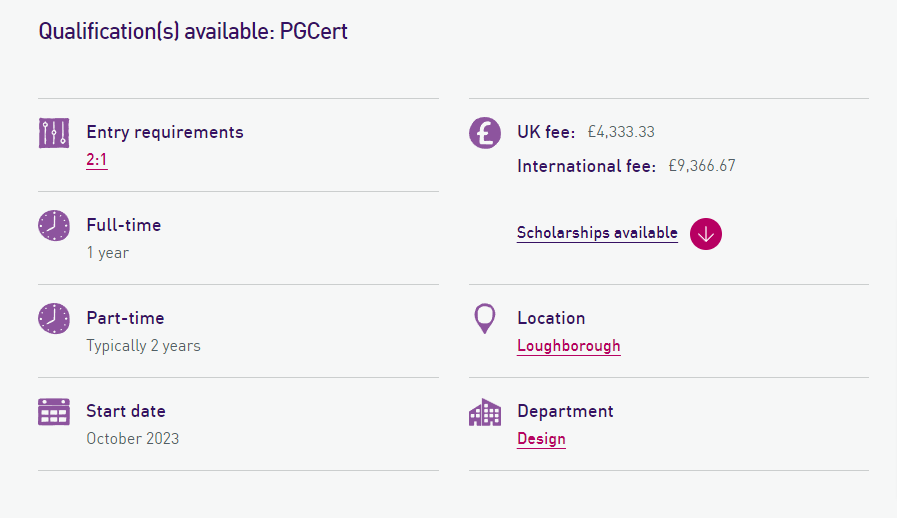The height and width of the screenshot is (518, 897).
Task: Open the Loughborough location link
Action: [x=568, y=346]
